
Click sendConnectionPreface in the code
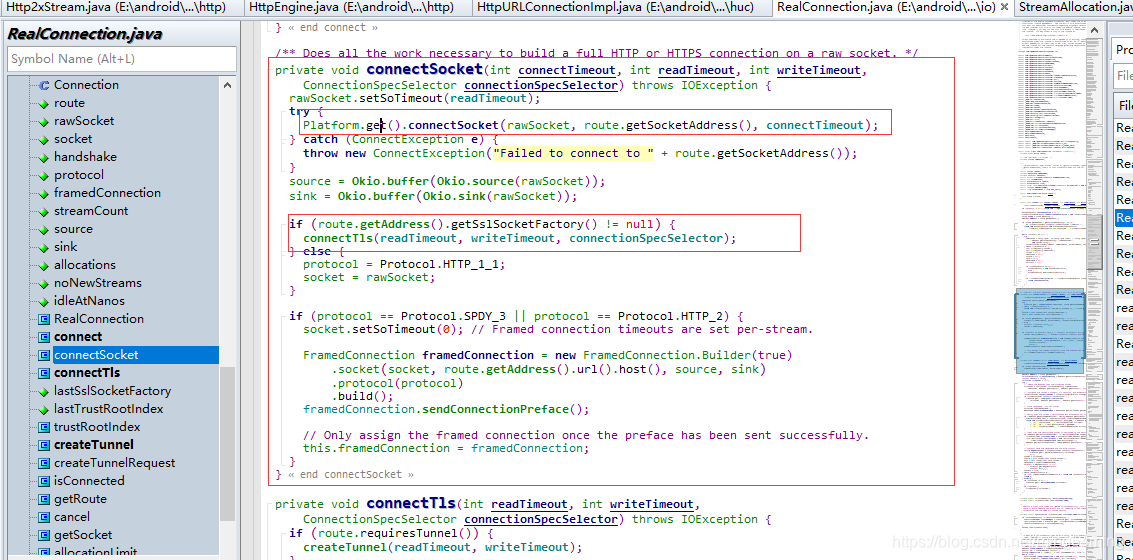coord(497,409)
